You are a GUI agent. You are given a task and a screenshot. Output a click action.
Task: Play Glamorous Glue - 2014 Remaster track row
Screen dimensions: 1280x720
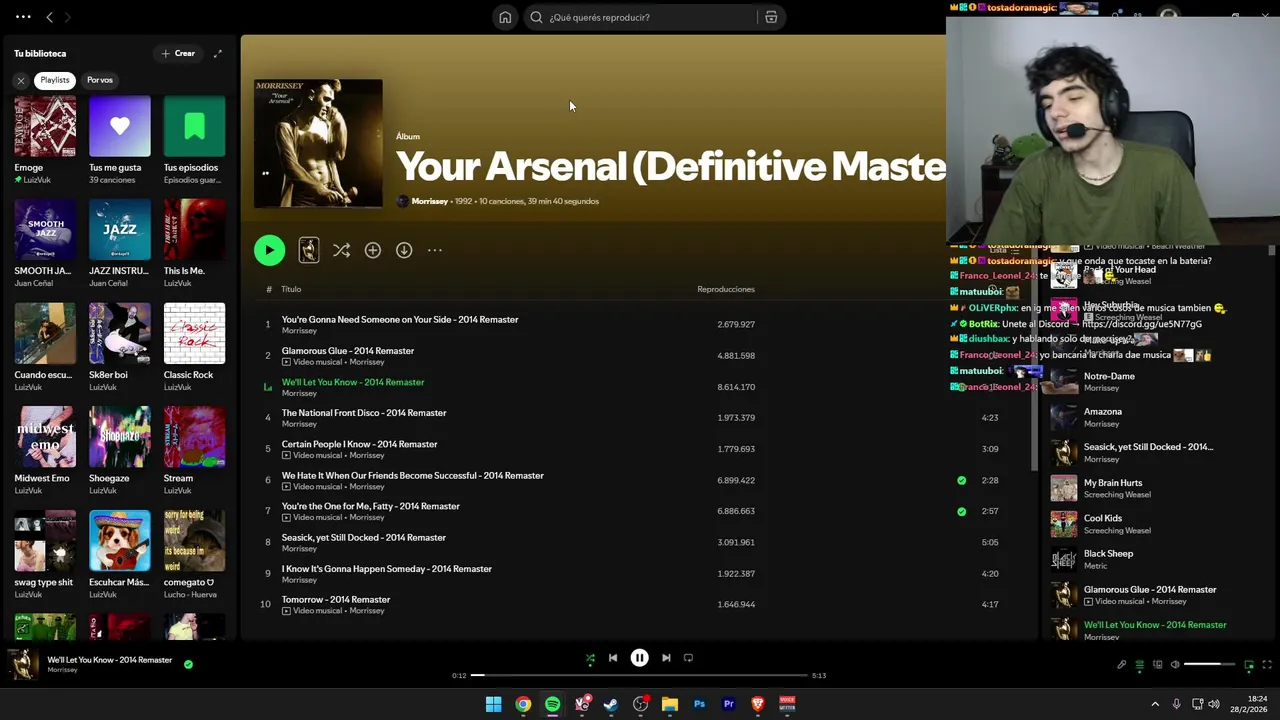pyautogui.click(x=640, y=356)
